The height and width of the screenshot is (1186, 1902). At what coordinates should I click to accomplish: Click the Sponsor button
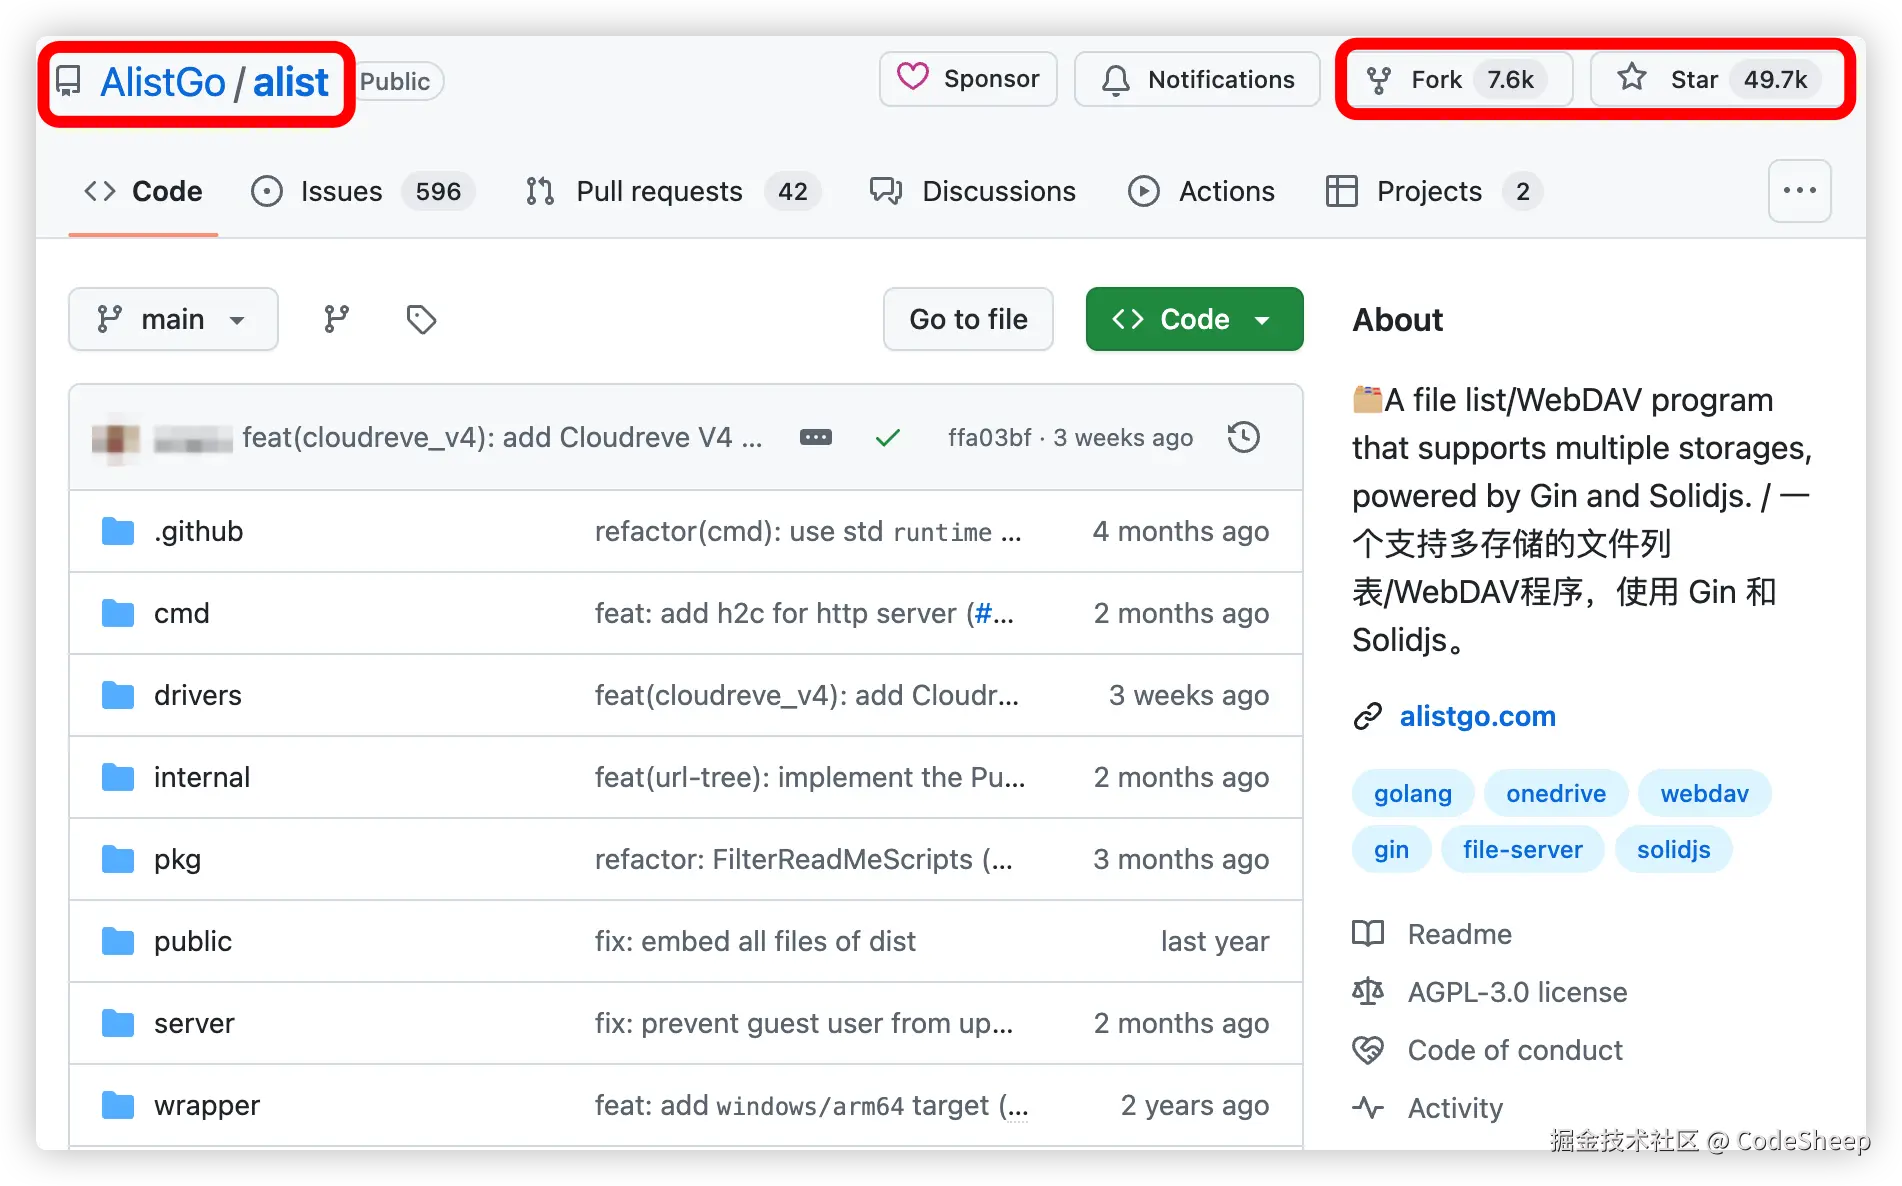coord(968,79)
